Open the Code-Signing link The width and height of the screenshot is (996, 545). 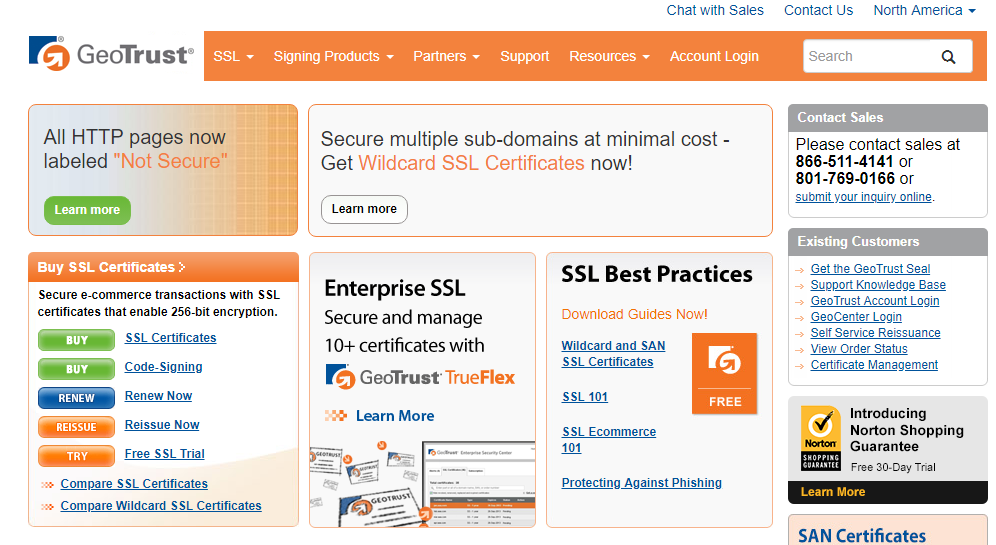163,367
